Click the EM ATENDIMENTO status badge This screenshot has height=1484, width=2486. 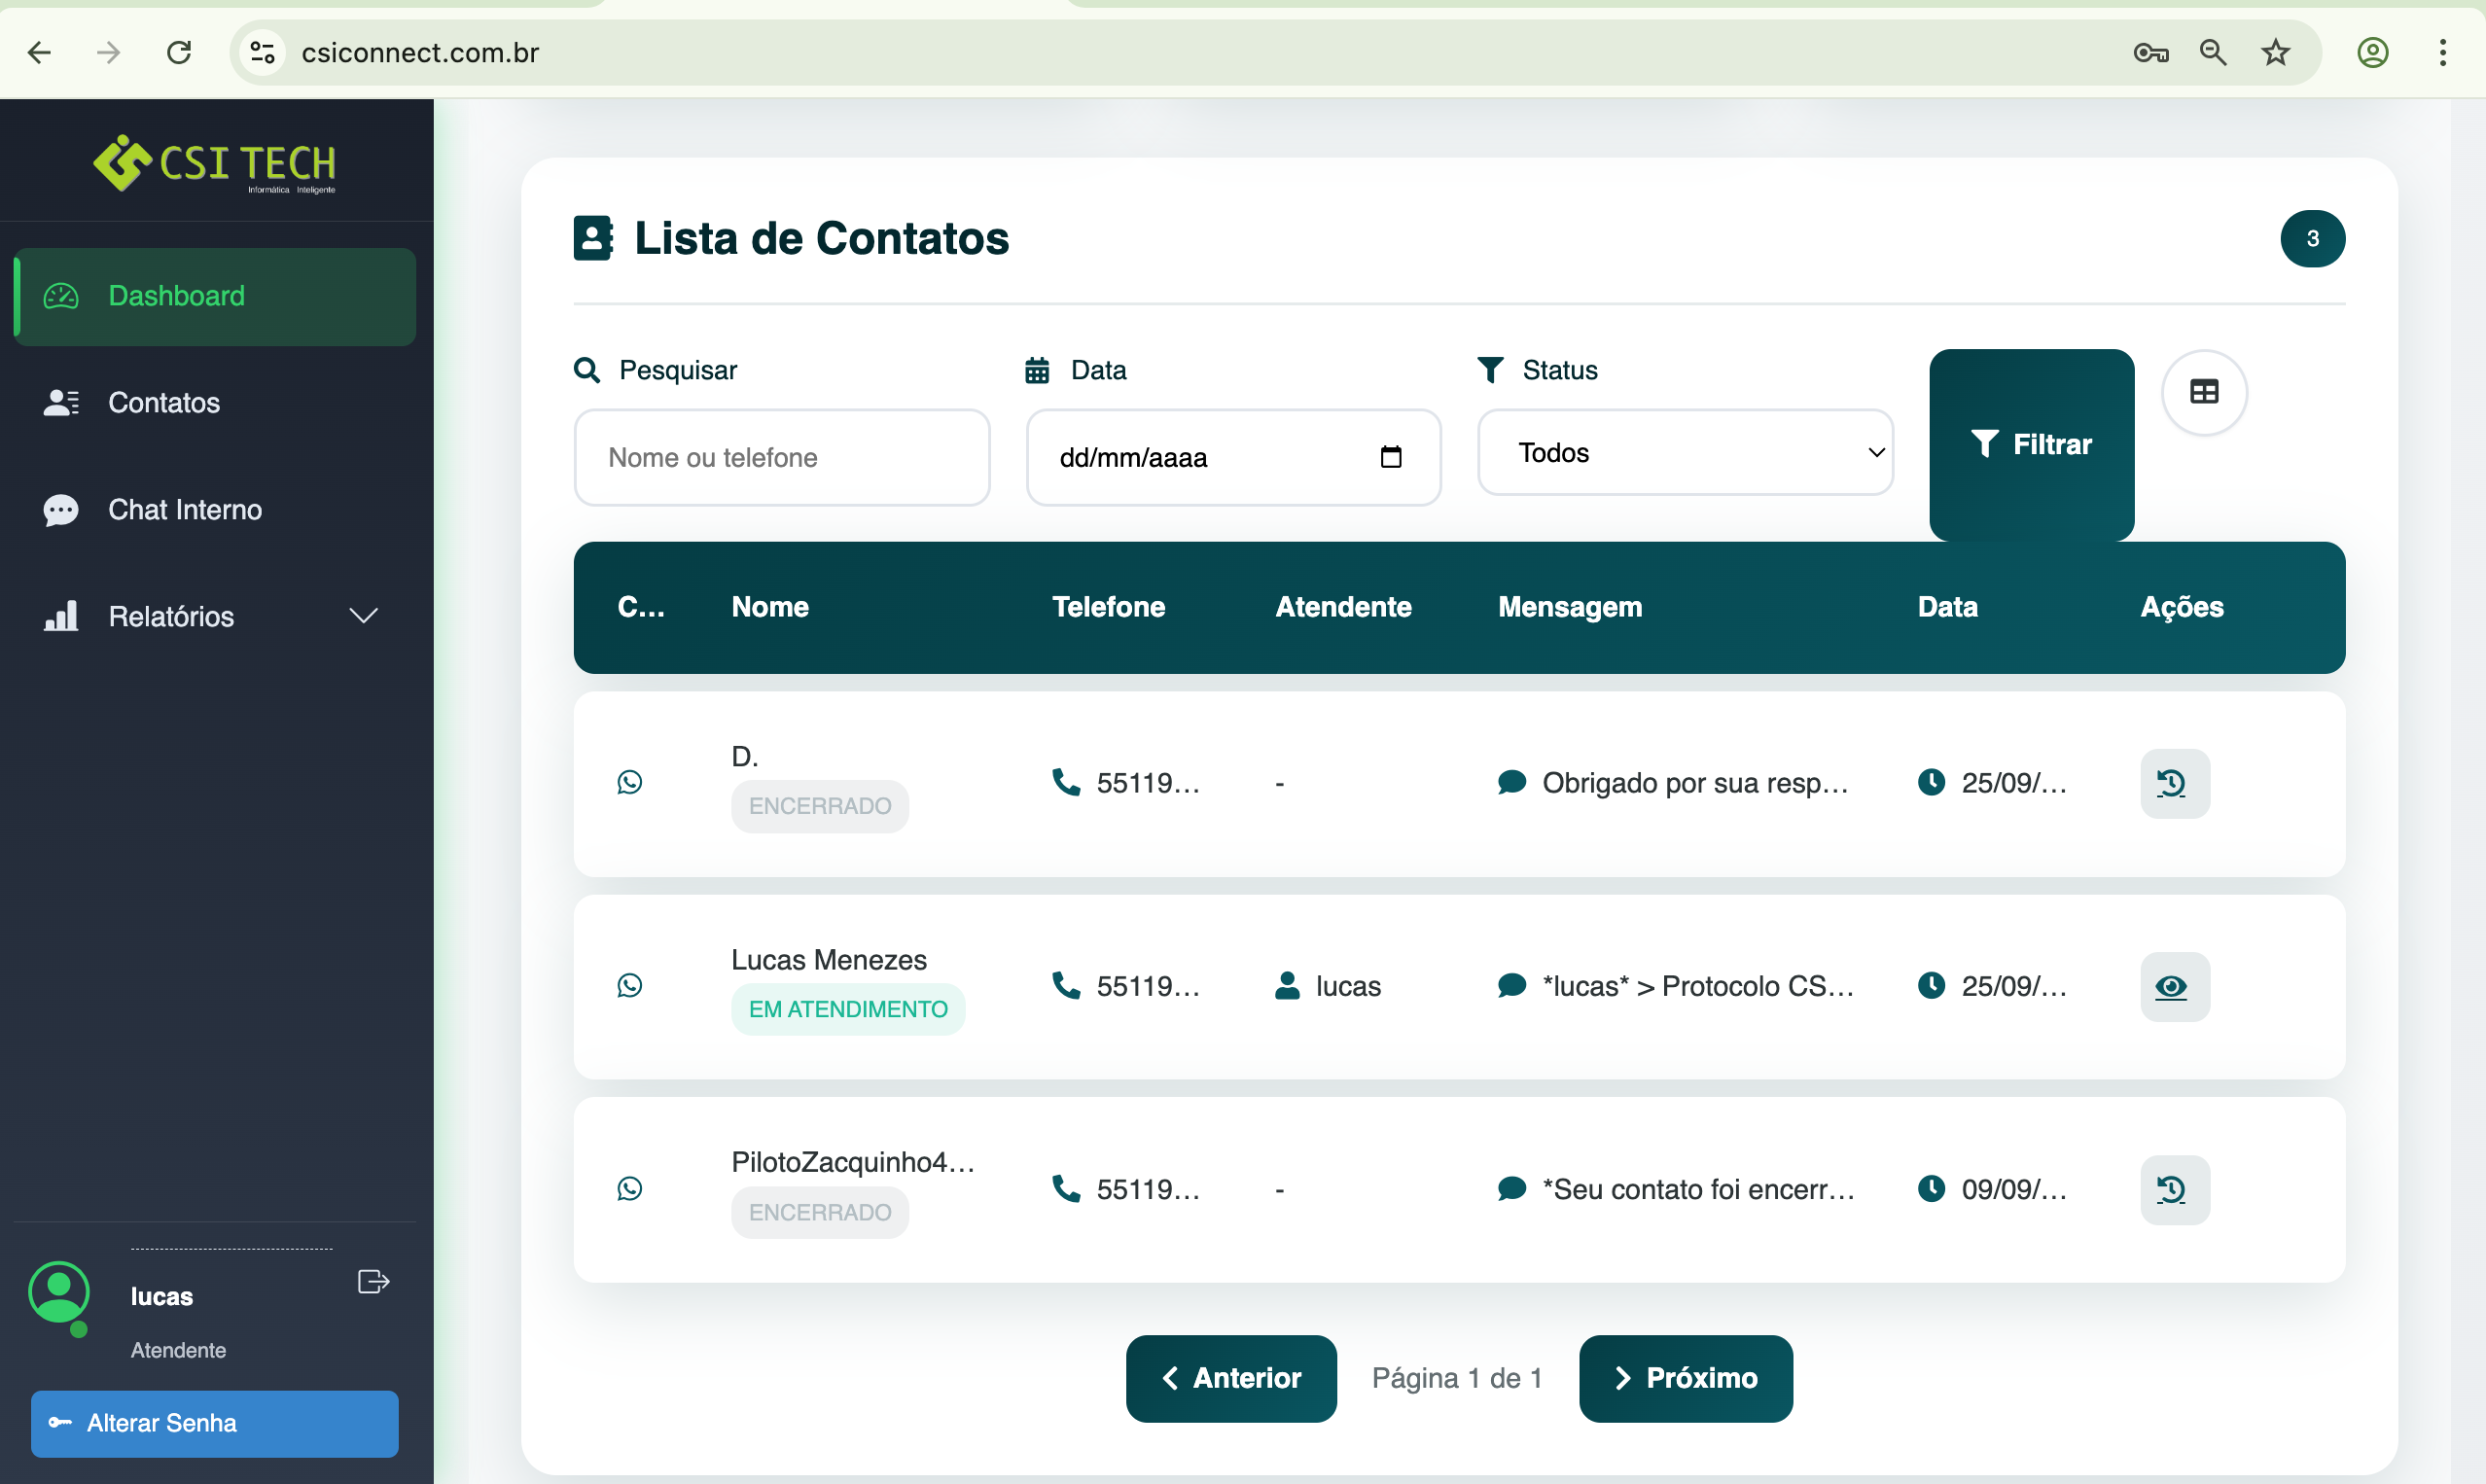847,1008
